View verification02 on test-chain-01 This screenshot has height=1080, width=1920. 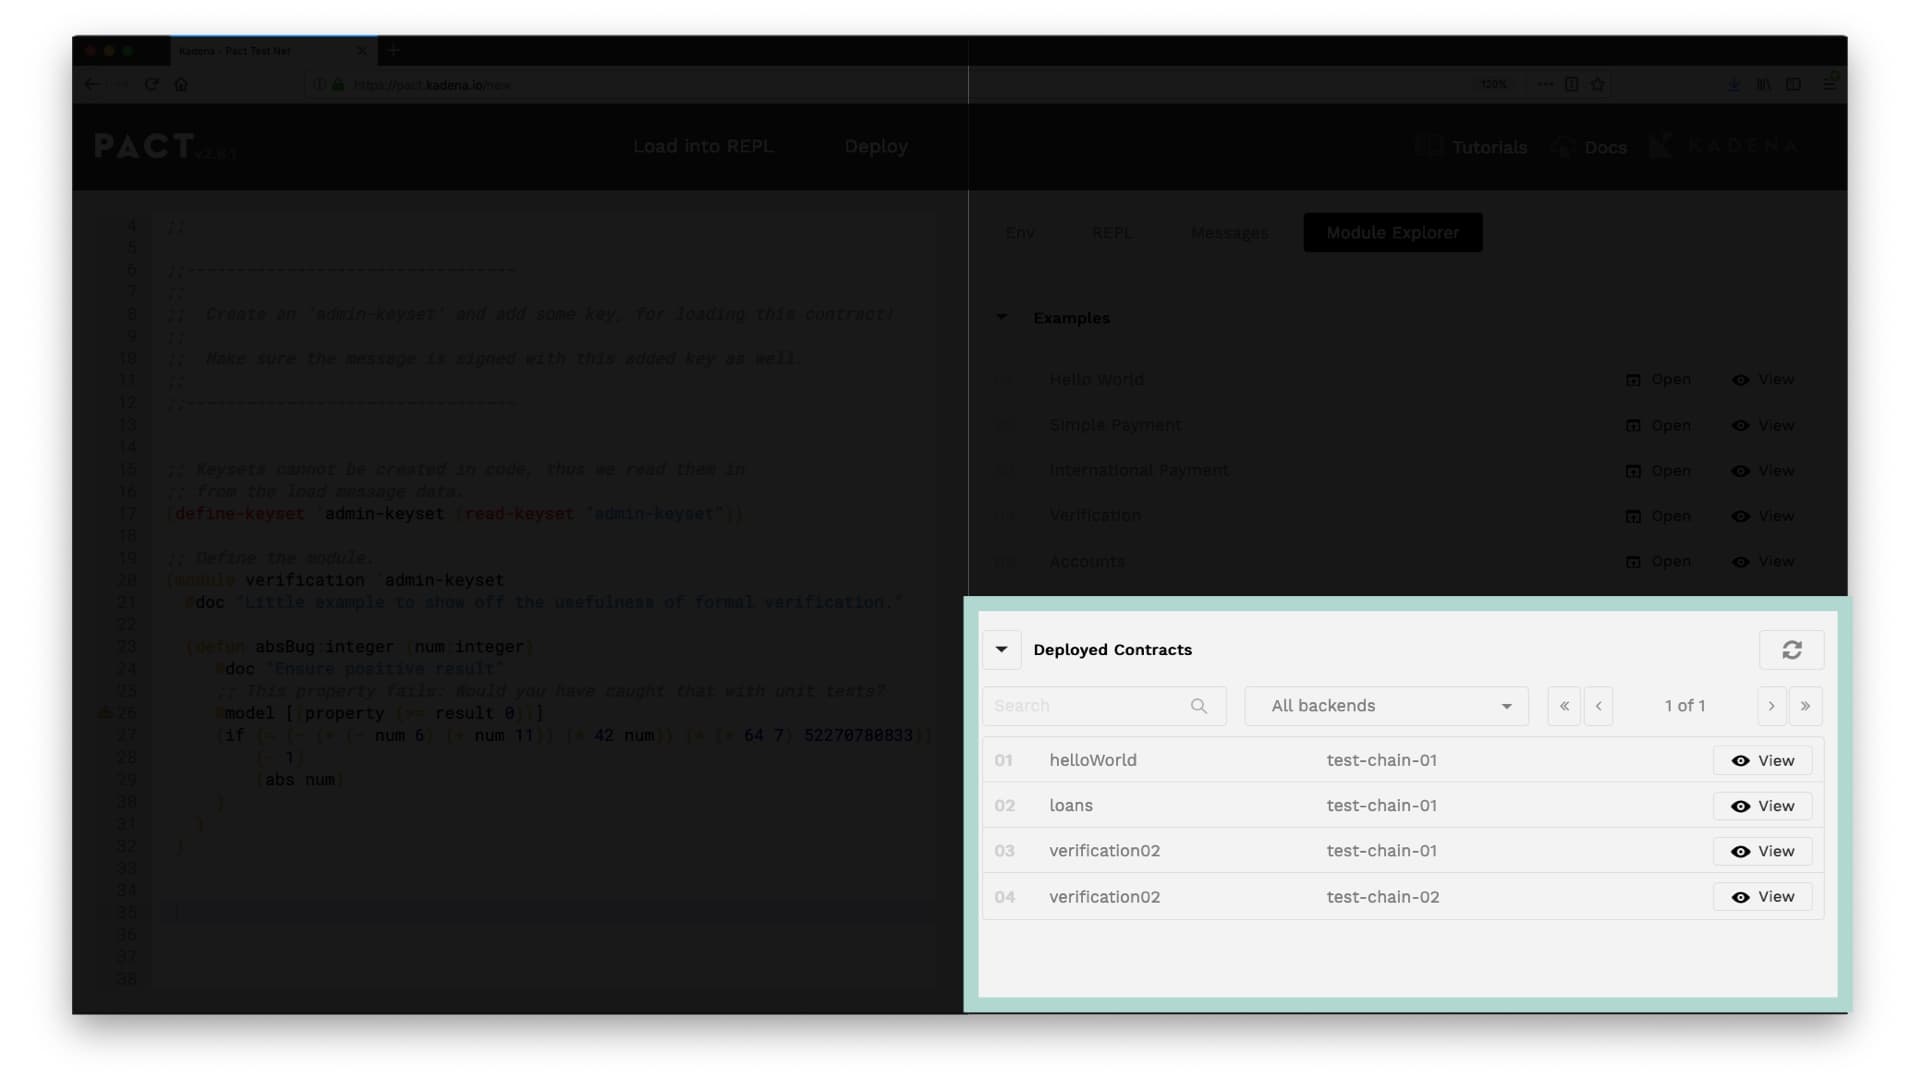tap(1762, 852)
